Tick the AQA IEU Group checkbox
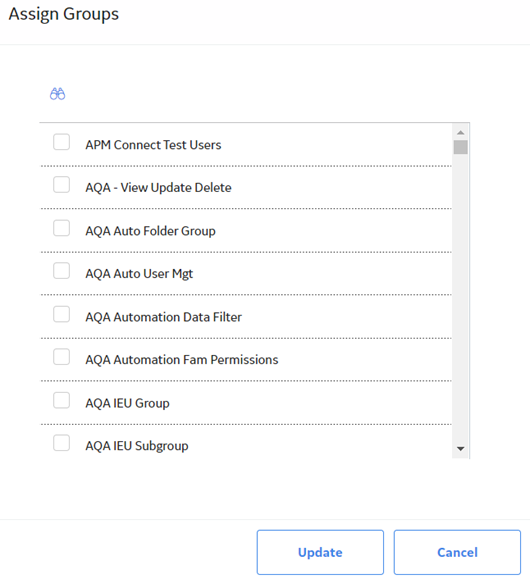The image size is (530, 577). pyautogui.click(x=61, y=400)
